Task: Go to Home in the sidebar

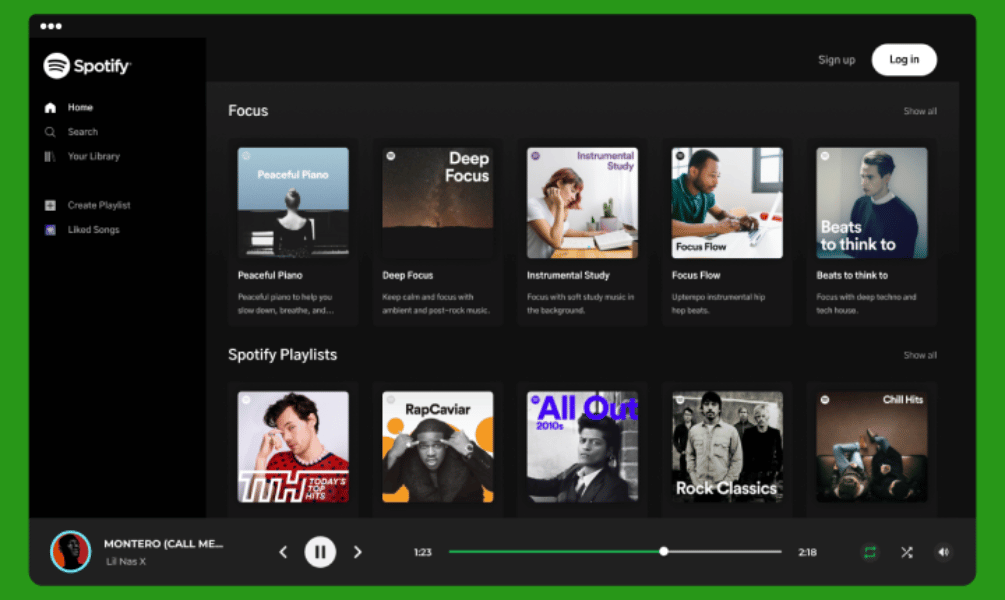Action: [80, 108]
